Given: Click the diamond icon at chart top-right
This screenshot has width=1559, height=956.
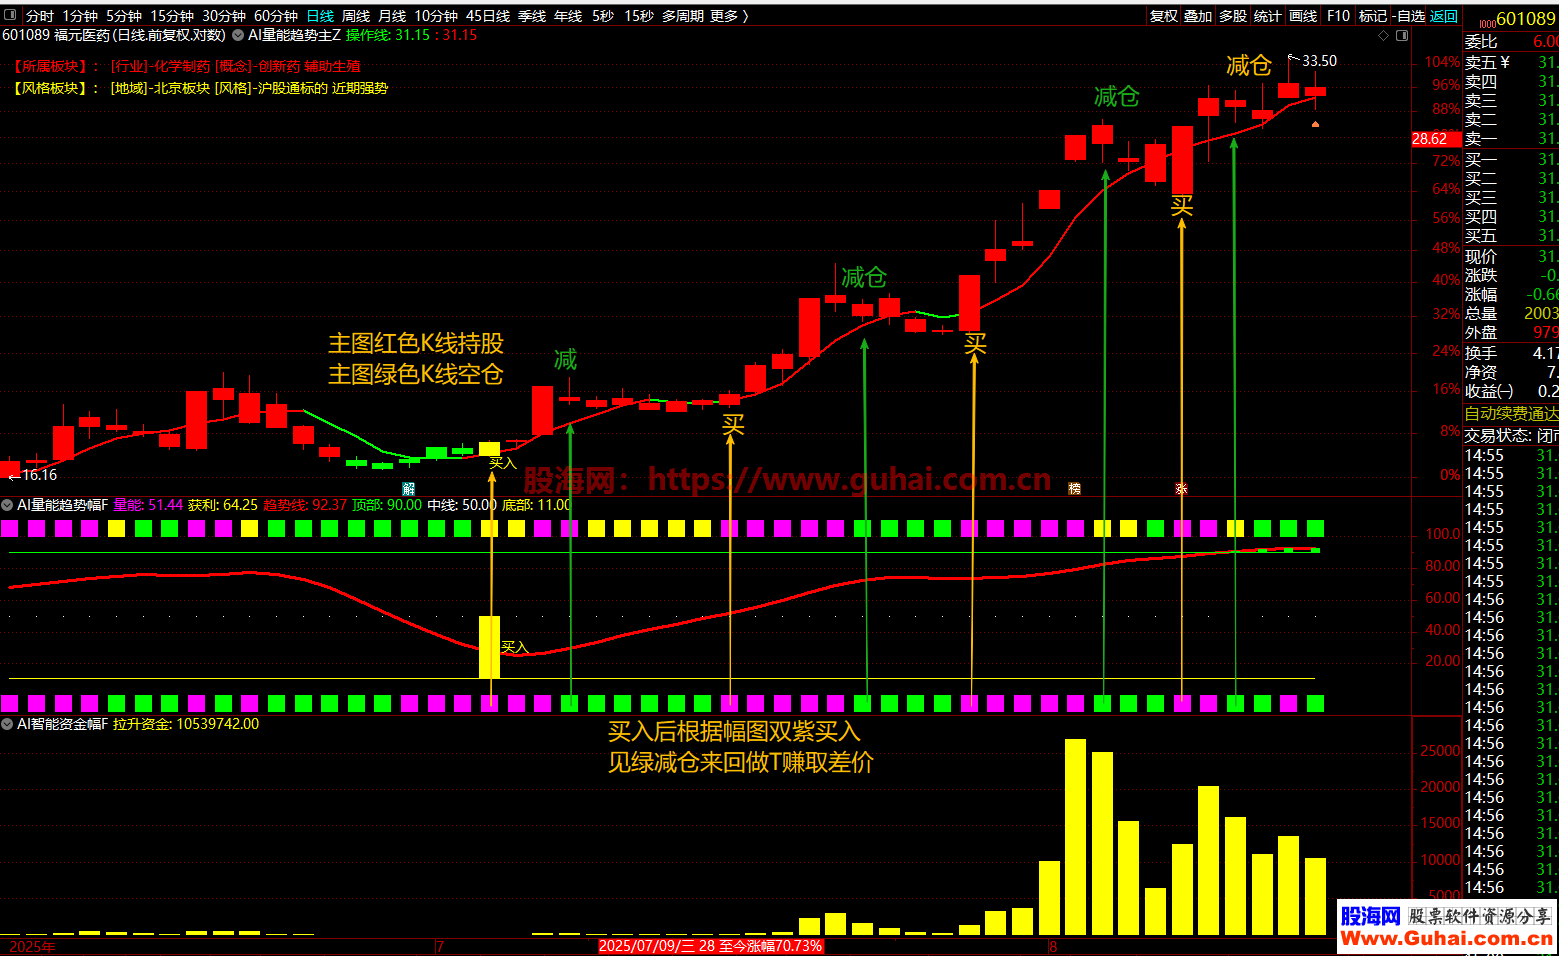Looking at the screenshot, I should (1384, 35).
